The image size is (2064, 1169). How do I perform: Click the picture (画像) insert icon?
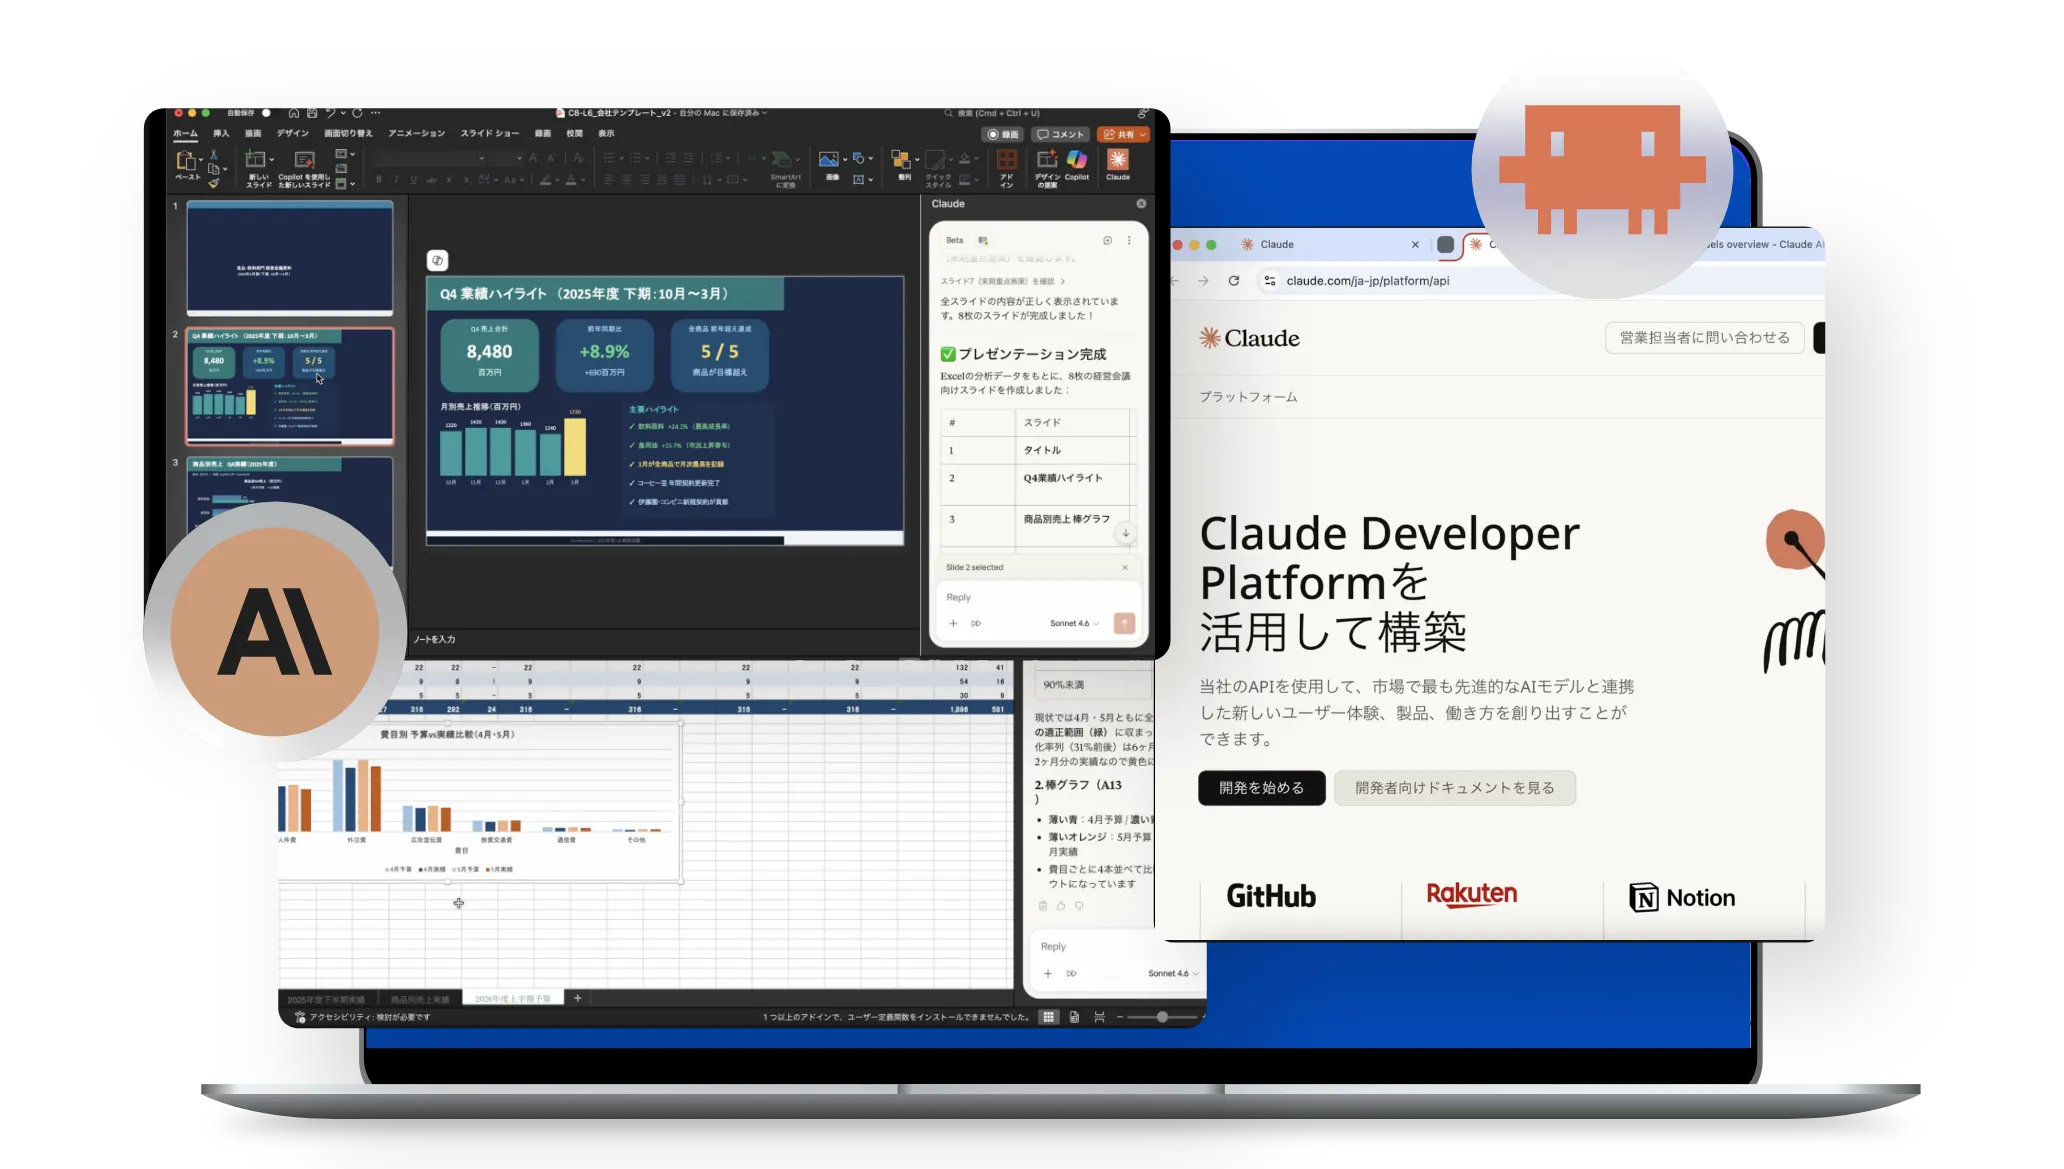click(828, 160)
